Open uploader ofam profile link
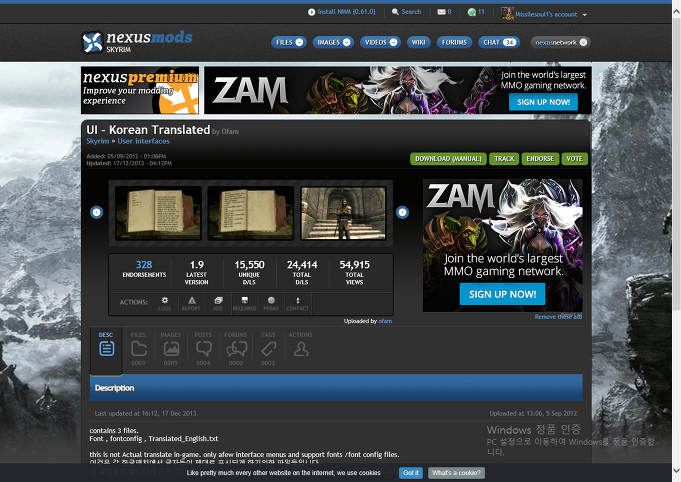 pyautogui.click(x=385, y=321)
